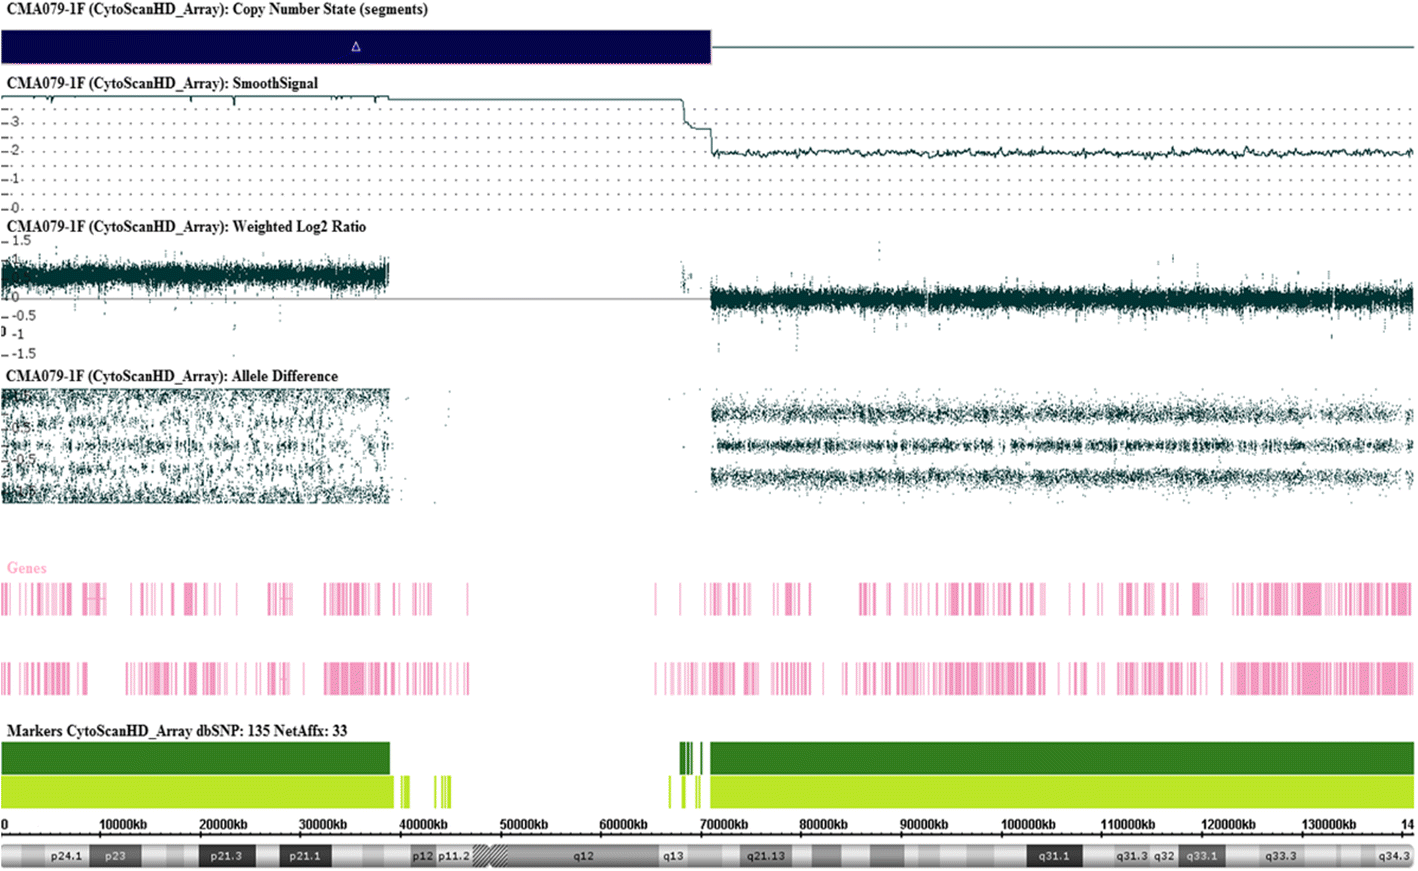Click the Allele Difference track title
The width and height of the screenshot is (1418, 871).
click(x=172, y=376)
